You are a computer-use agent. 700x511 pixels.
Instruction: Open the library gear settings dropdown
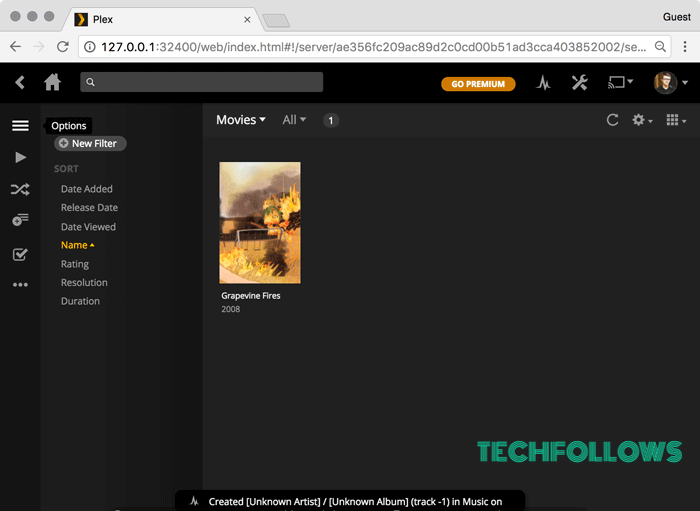(642, 120)
